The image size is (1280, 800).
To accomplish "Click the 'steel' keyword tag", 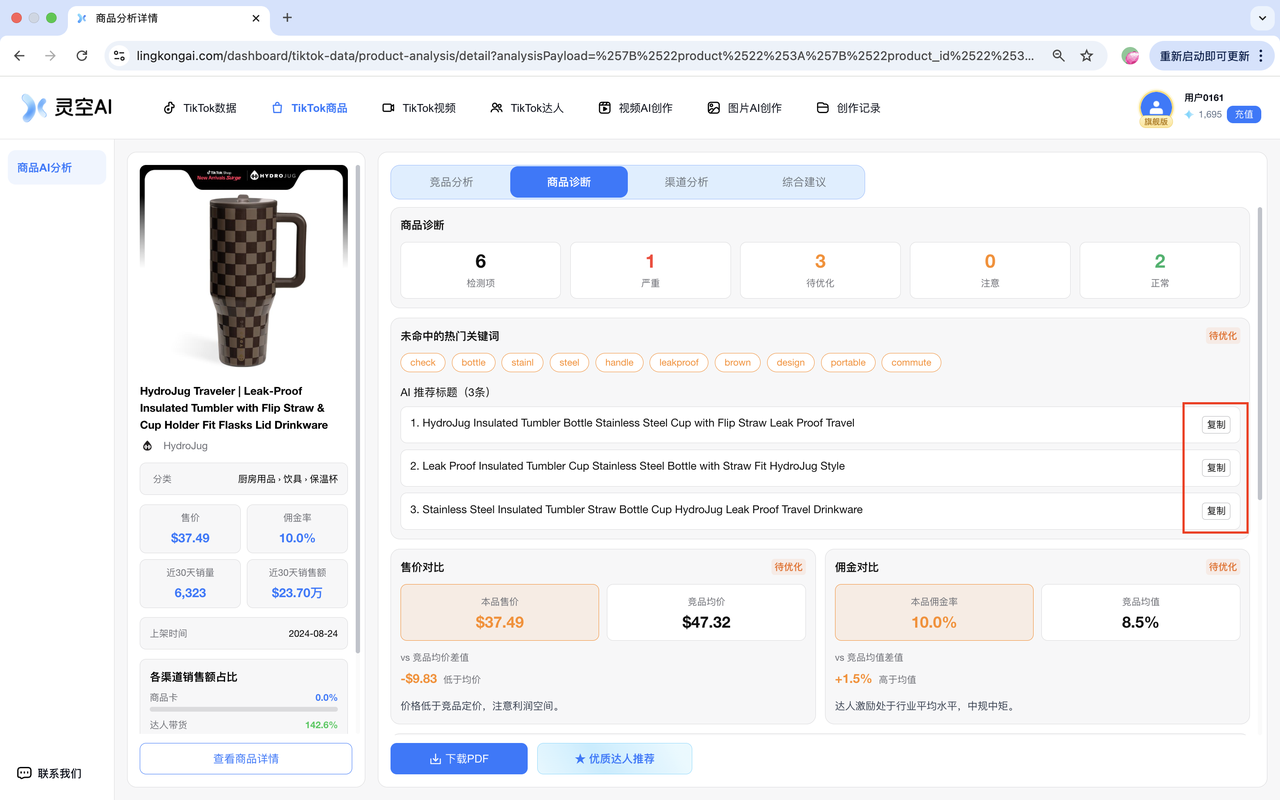I will click(570, 362).
